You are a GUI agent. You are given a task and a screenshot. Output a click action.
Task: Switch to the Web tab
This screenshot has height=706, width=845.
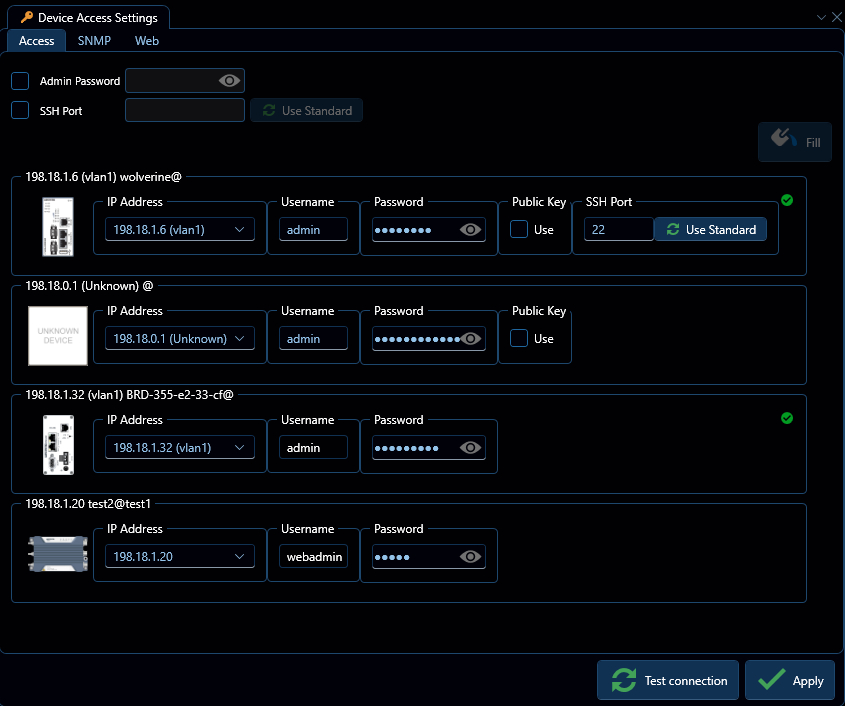(147, 40)
